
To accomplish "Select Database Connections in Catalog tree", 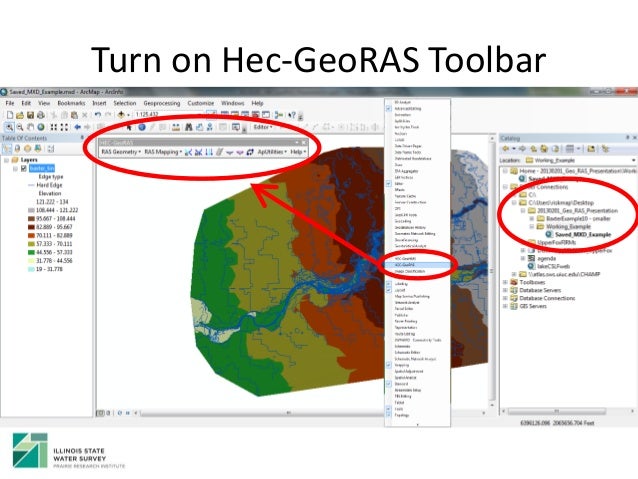I will coord(547,298).
